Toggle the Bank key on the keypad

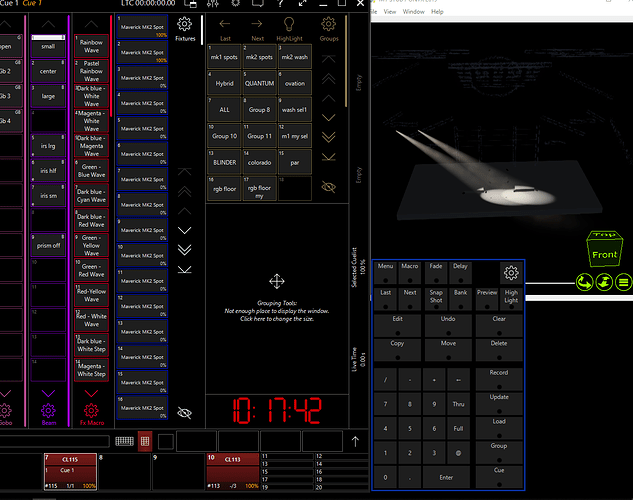point(460,299)
